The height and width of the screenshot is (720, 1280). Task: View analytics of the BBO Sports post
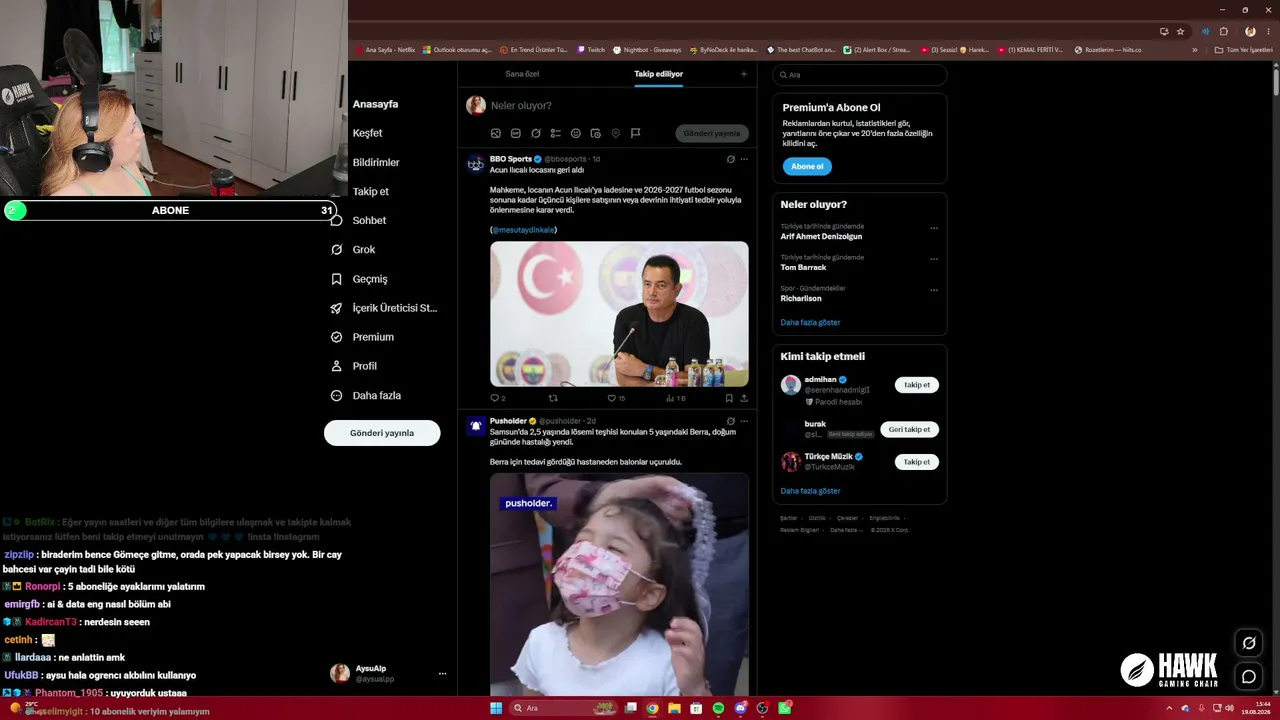(671, 398)
